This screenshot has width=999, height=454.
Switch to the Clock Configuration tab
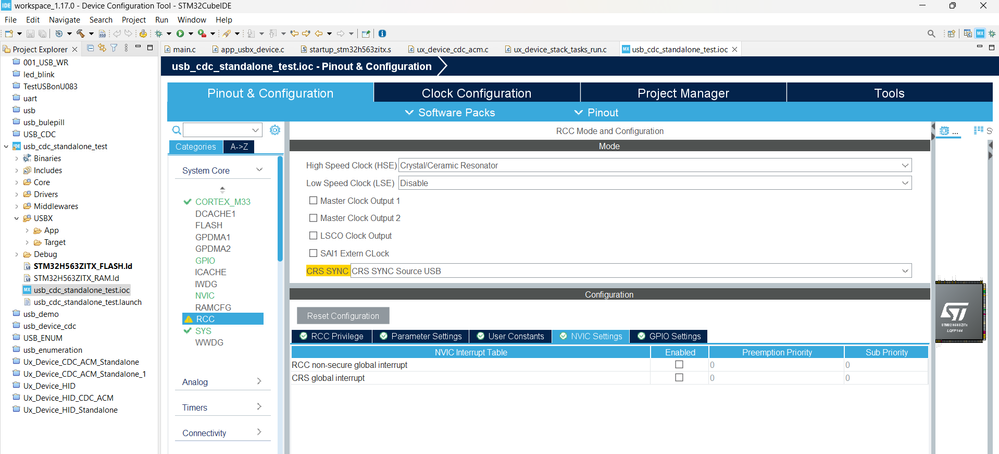pos(477,93)
